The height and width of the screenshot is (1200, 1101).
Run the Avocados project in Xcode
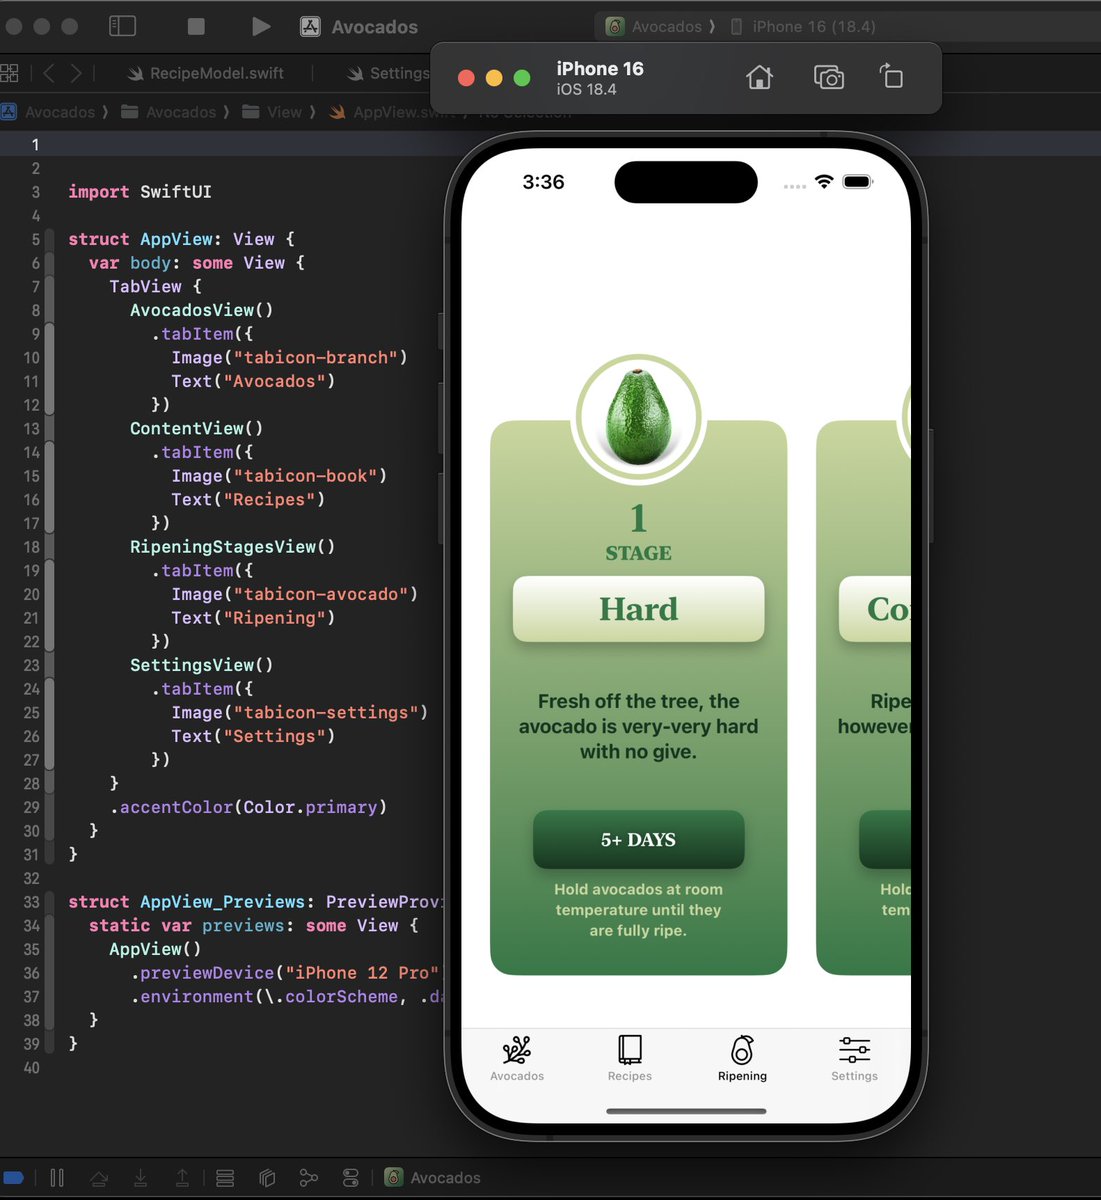tap(260, 26)
